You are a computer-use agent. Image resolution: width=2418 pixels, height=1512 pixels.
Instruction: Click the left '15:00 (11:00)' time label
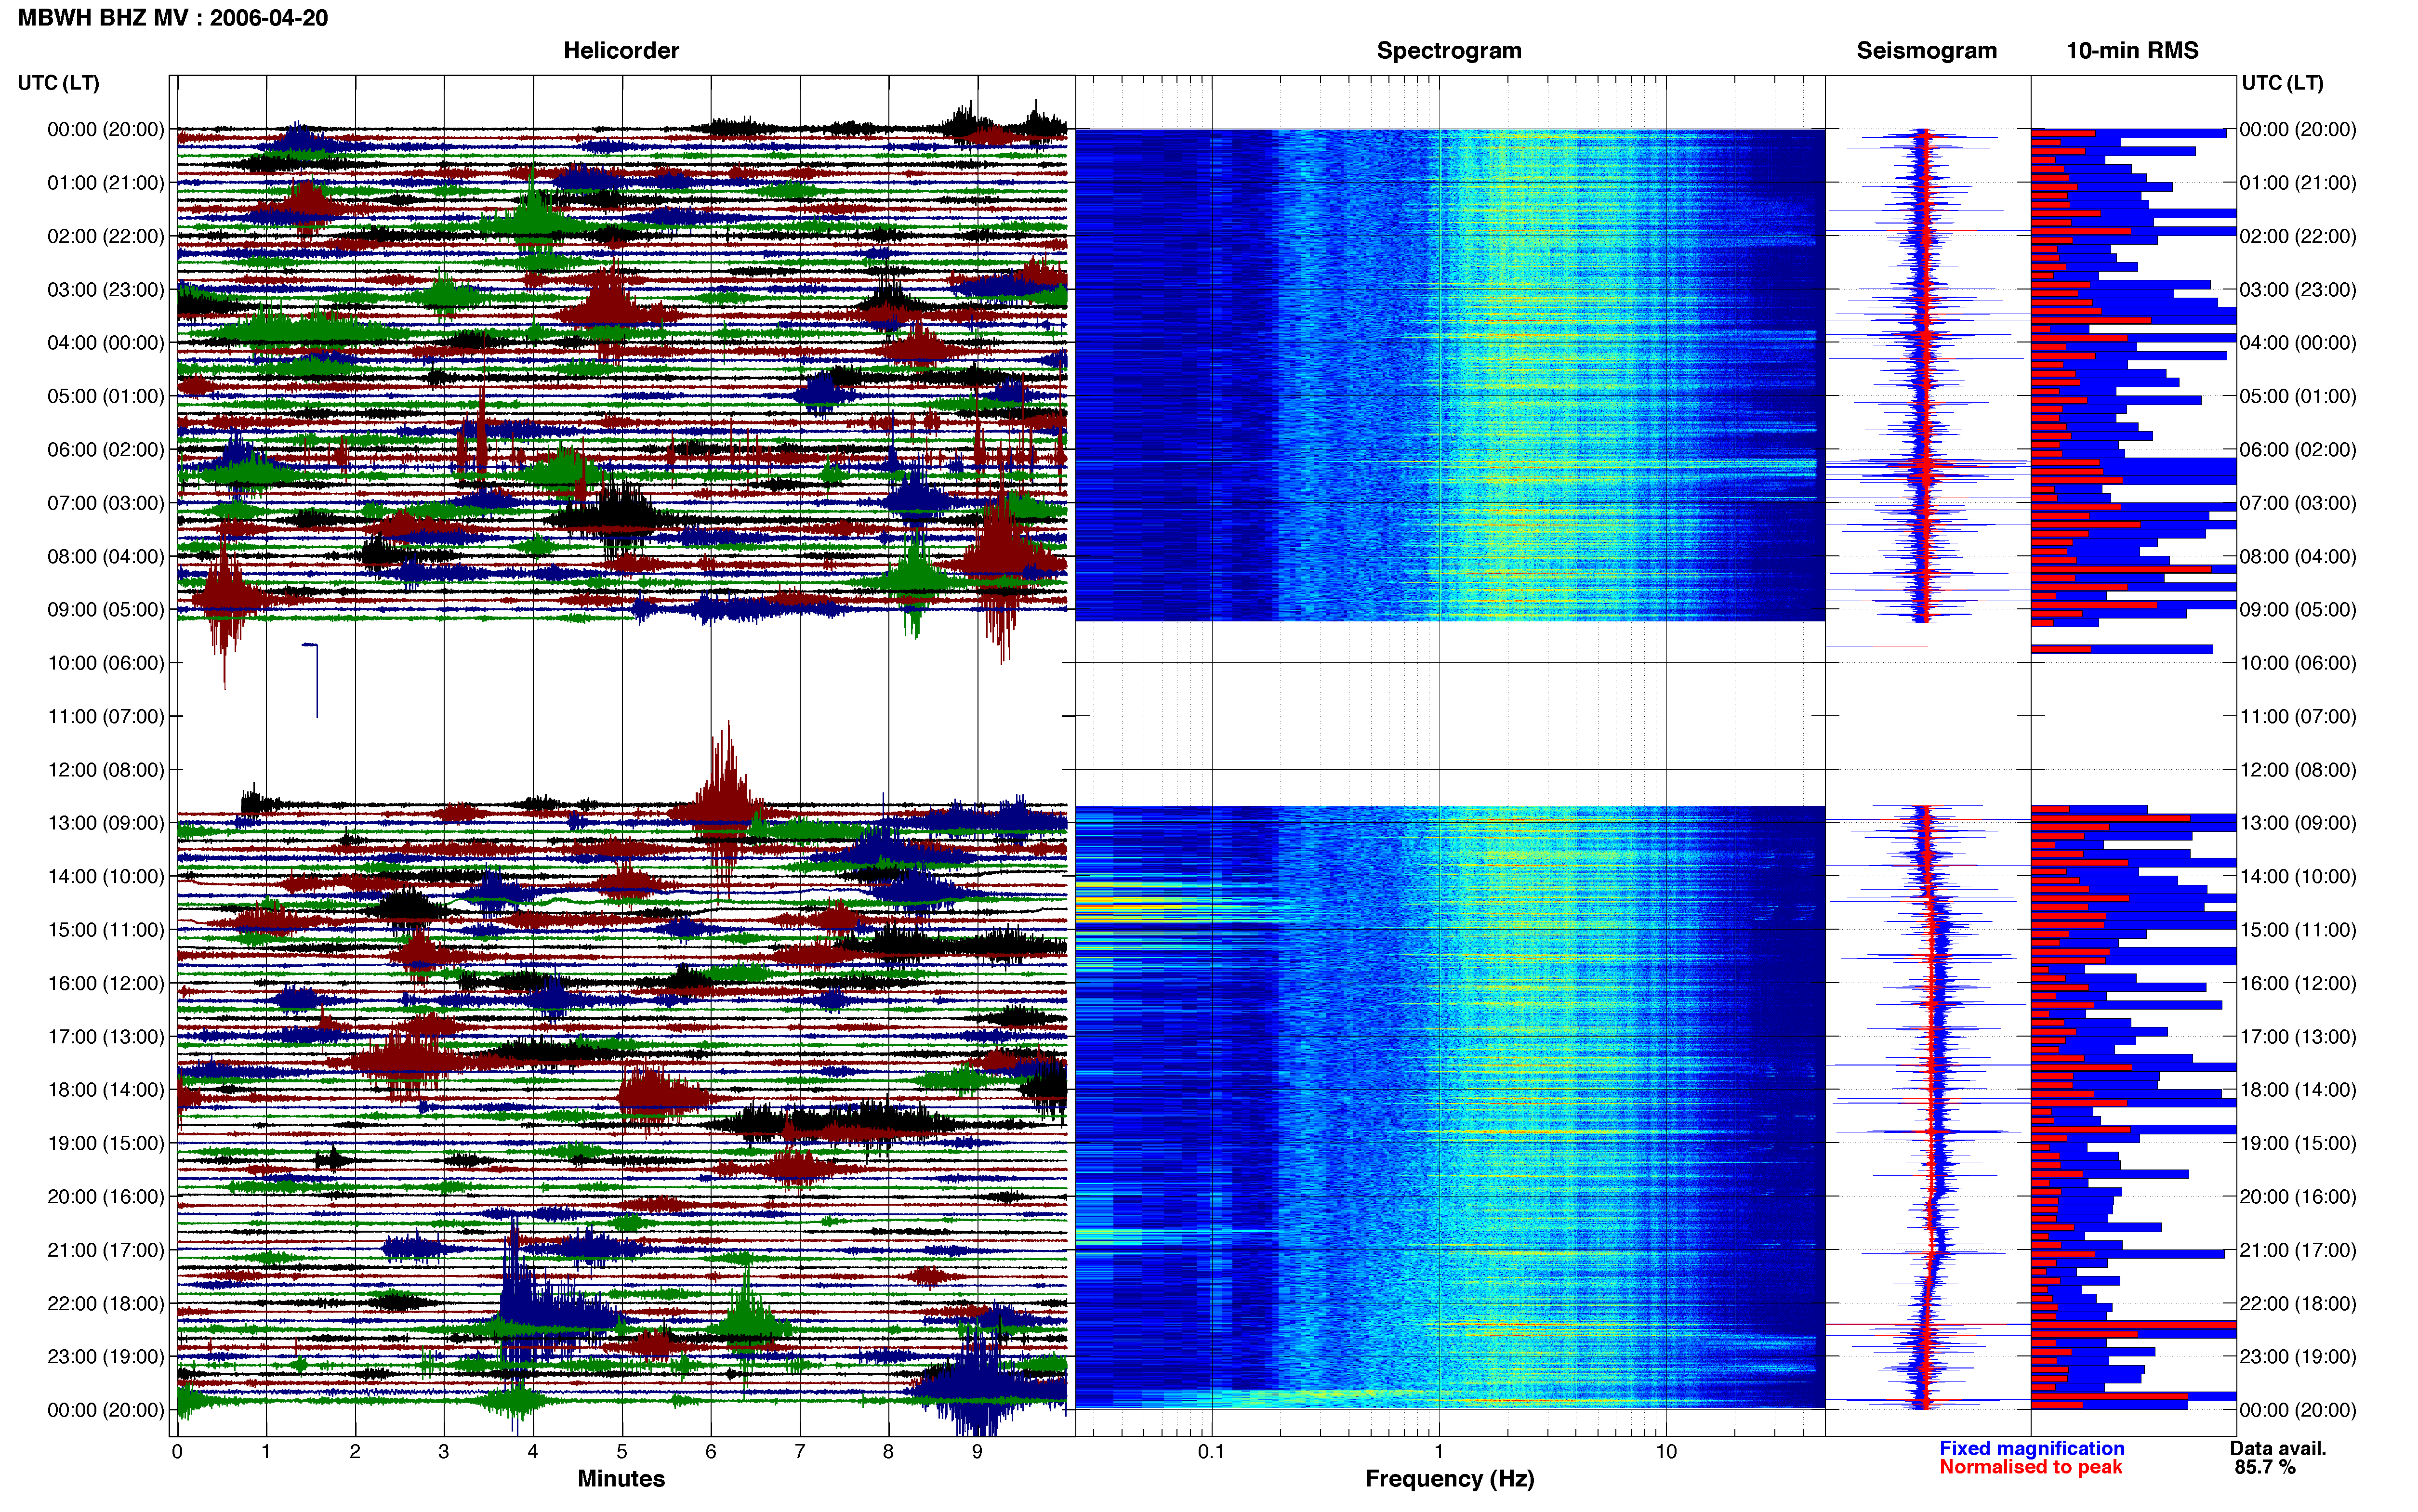pos(106,930)
